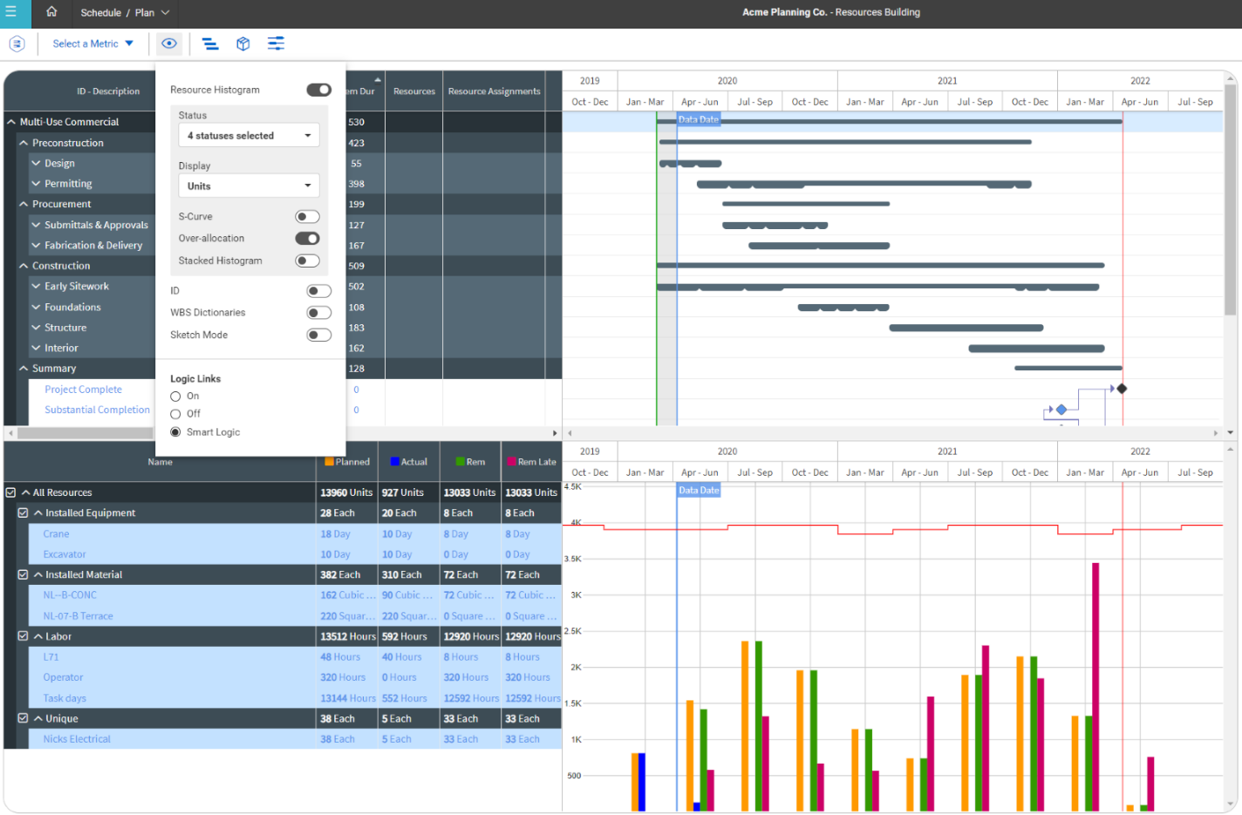
Task: Click the 3D cube toolbar icon
Action: click(x=243, y=44)
